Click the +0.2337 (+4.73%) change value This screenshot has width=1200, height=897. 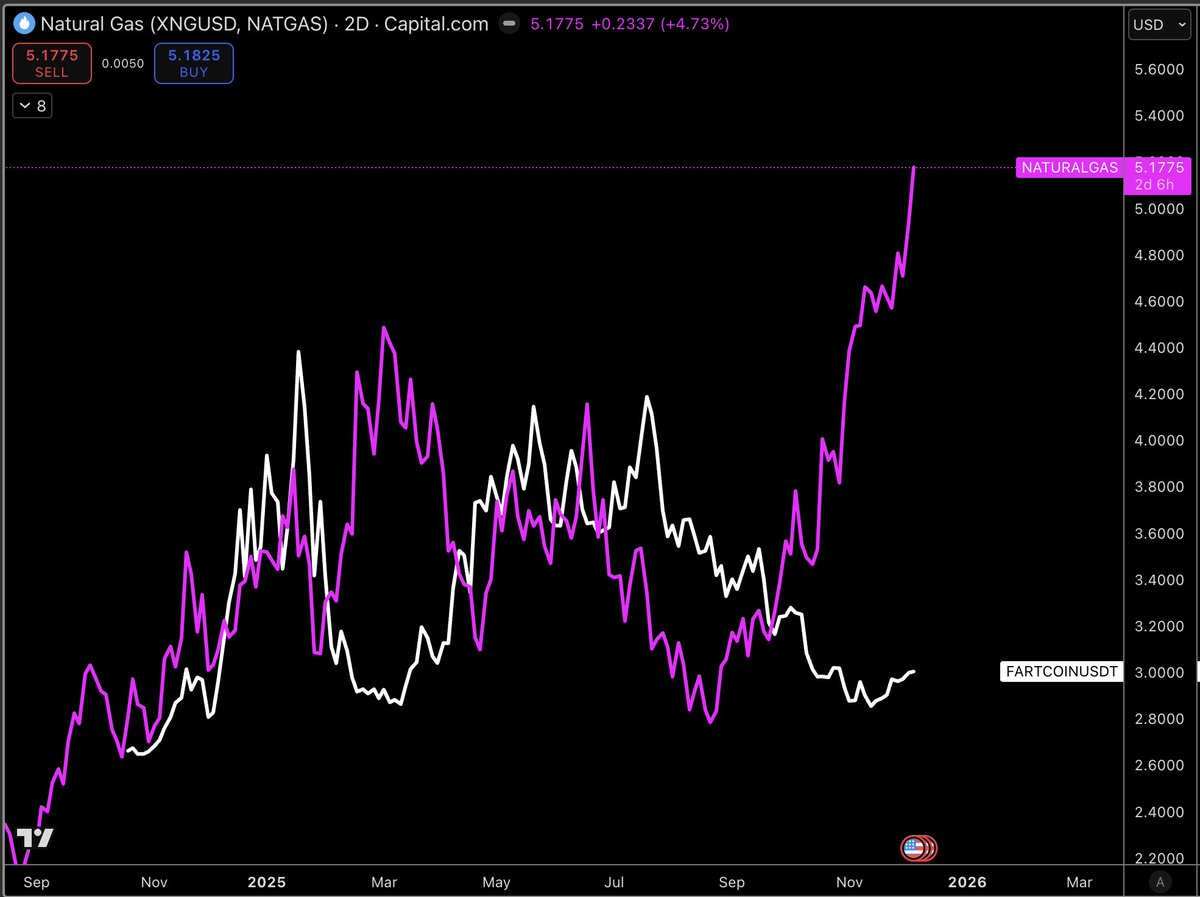pos(659,23)
